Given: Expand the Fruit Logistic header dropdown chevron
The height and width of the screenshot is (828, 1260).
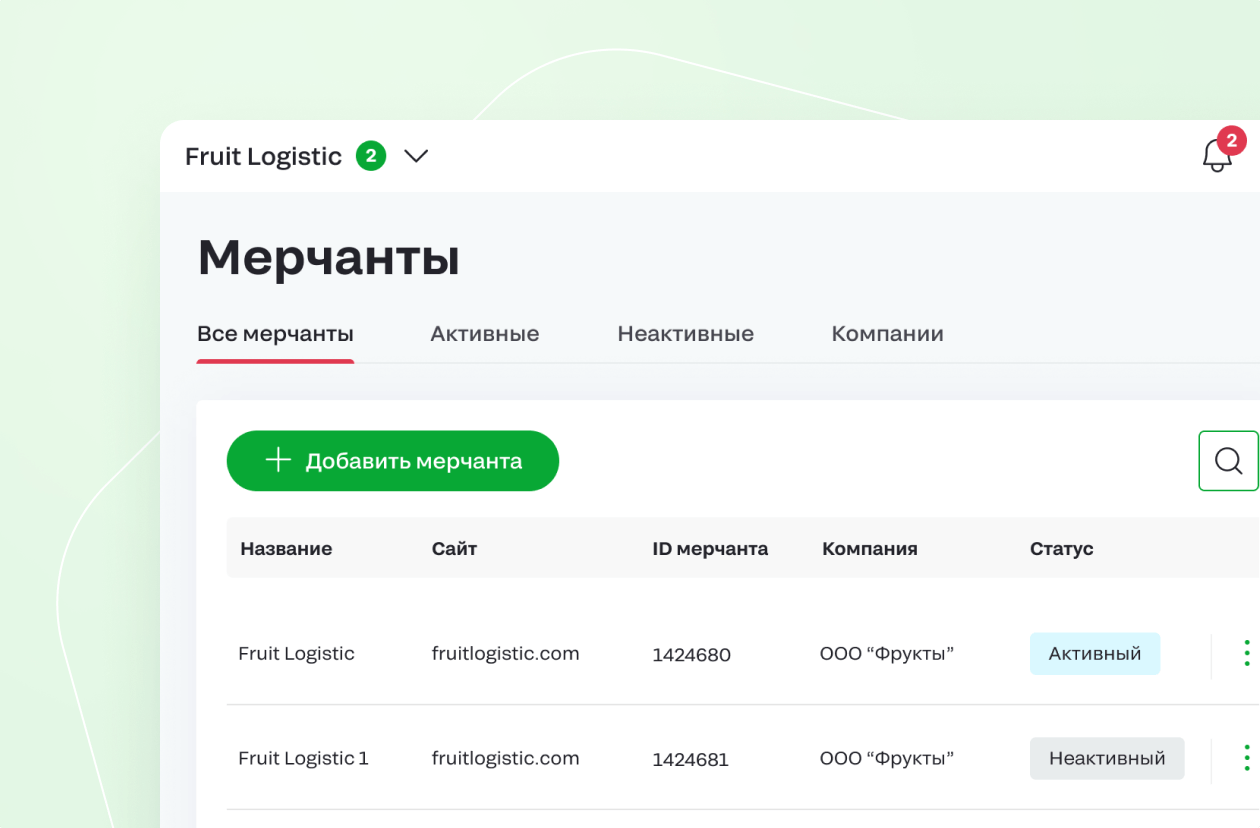Looking at the screenshot, I should click(x=416, y=156).
